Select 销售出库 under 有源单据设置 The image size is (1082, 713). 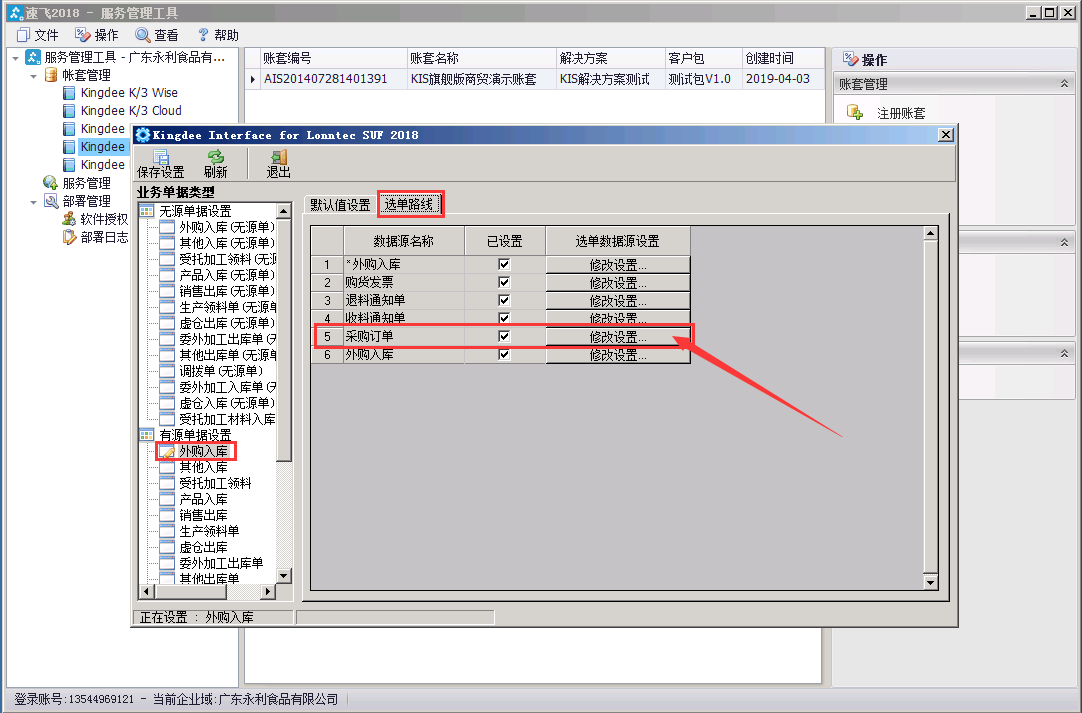[x=203, y=515]
